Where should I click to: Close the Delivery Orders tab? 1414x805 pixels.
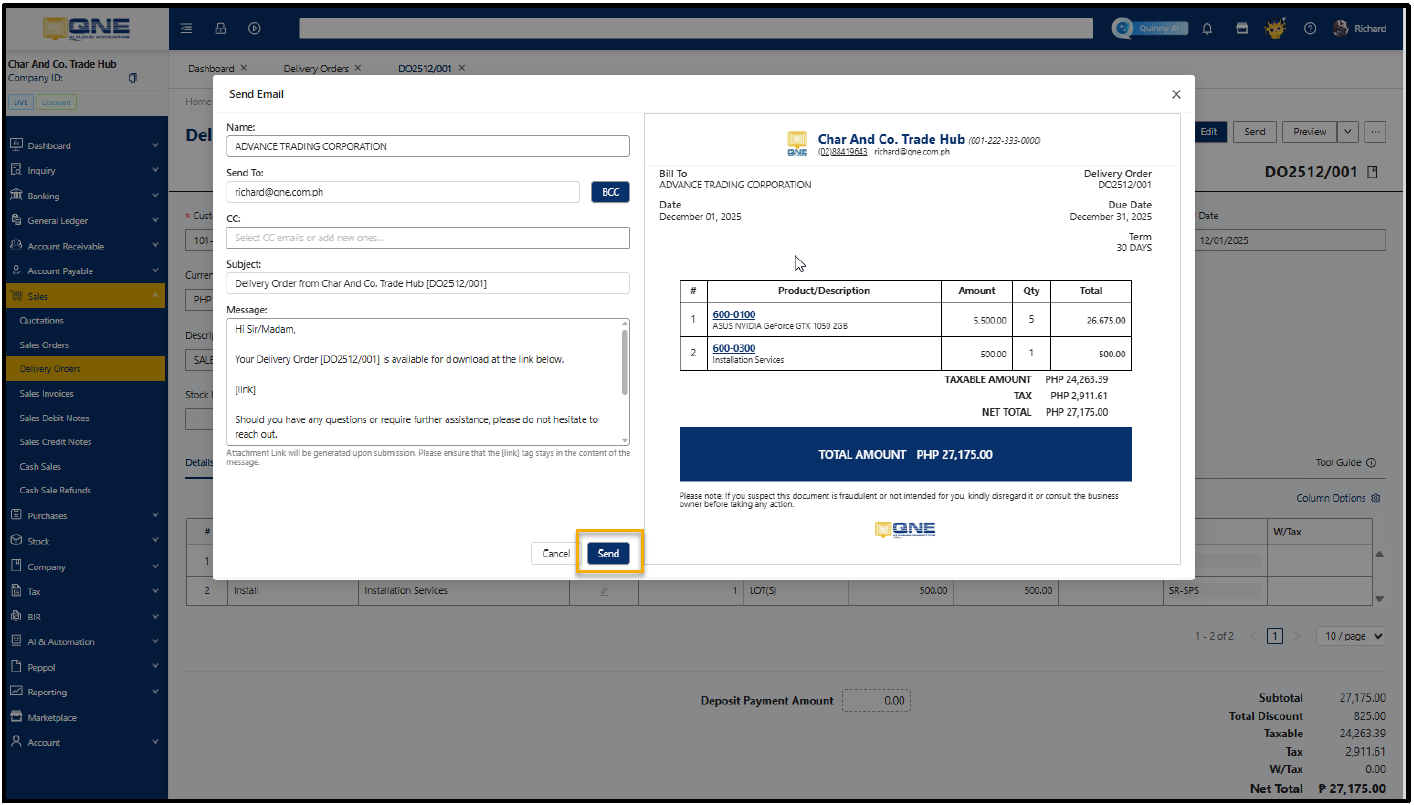tap(358, 68)
